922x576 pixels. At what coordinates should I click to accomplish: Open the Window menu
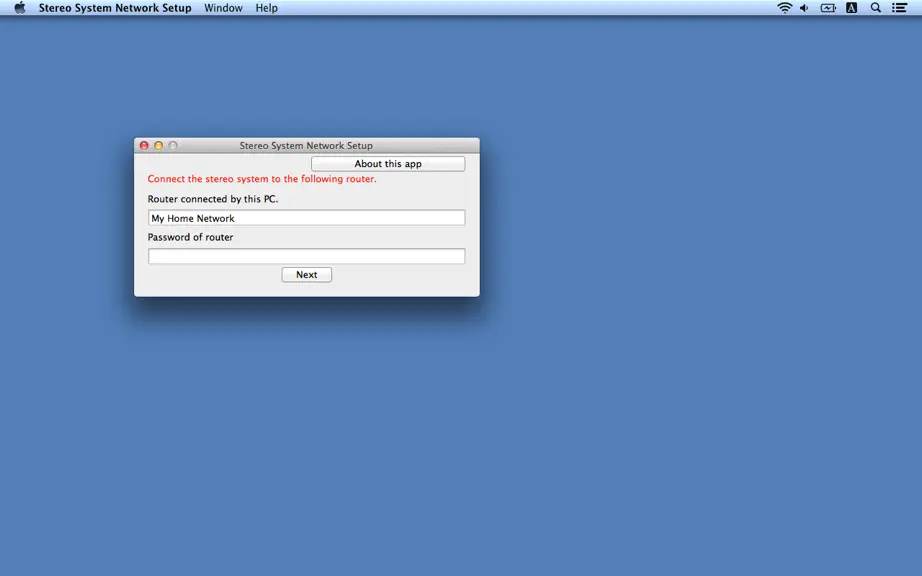tap(223, 8)
